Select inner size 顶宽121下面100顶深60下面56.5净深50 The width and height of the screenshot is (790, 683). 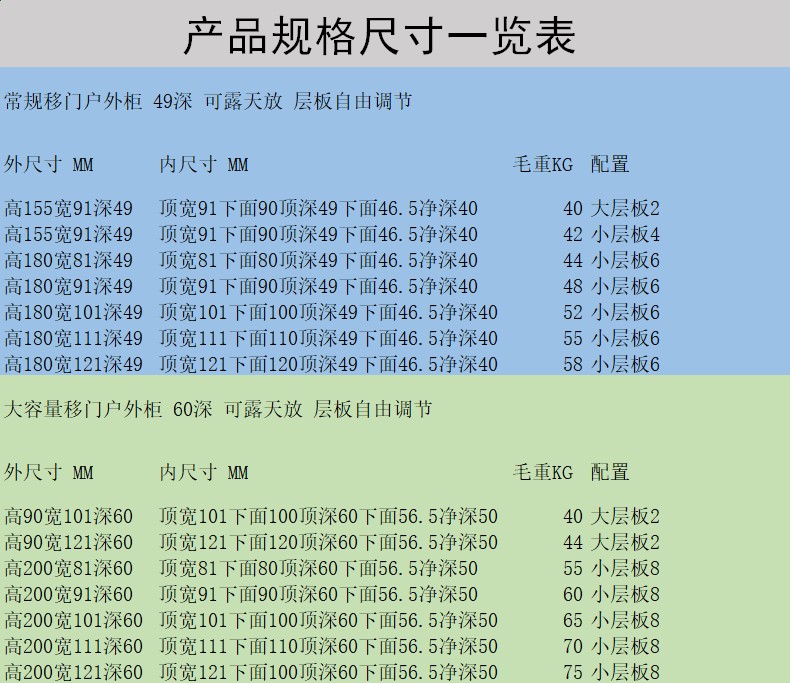328,672
